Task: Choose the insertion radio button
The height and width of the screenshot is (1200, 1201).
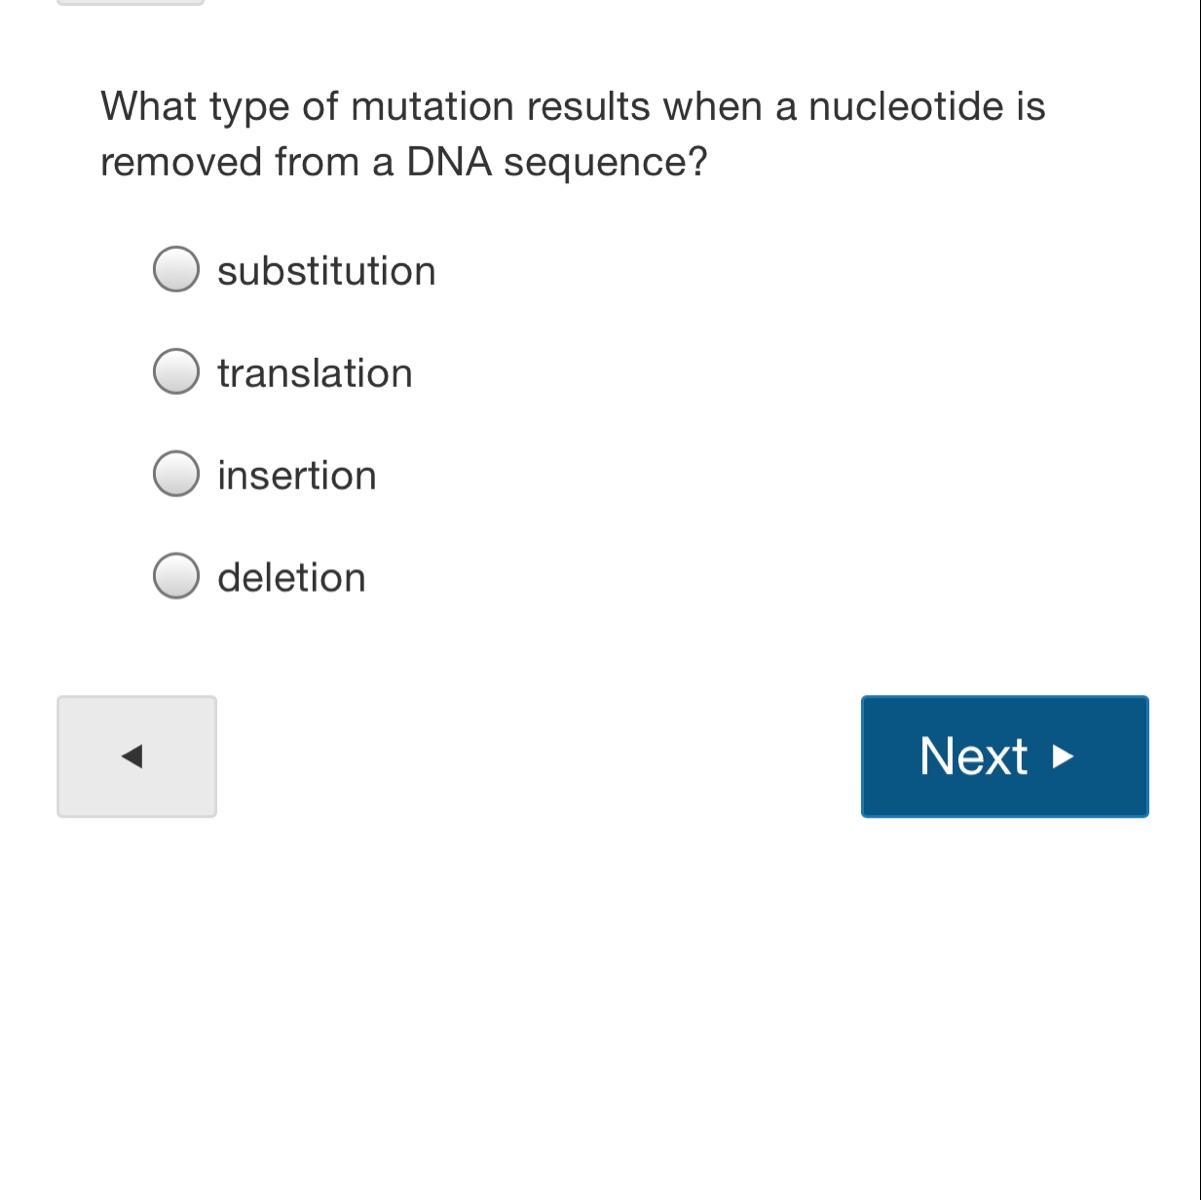Action: coord(176,474)
